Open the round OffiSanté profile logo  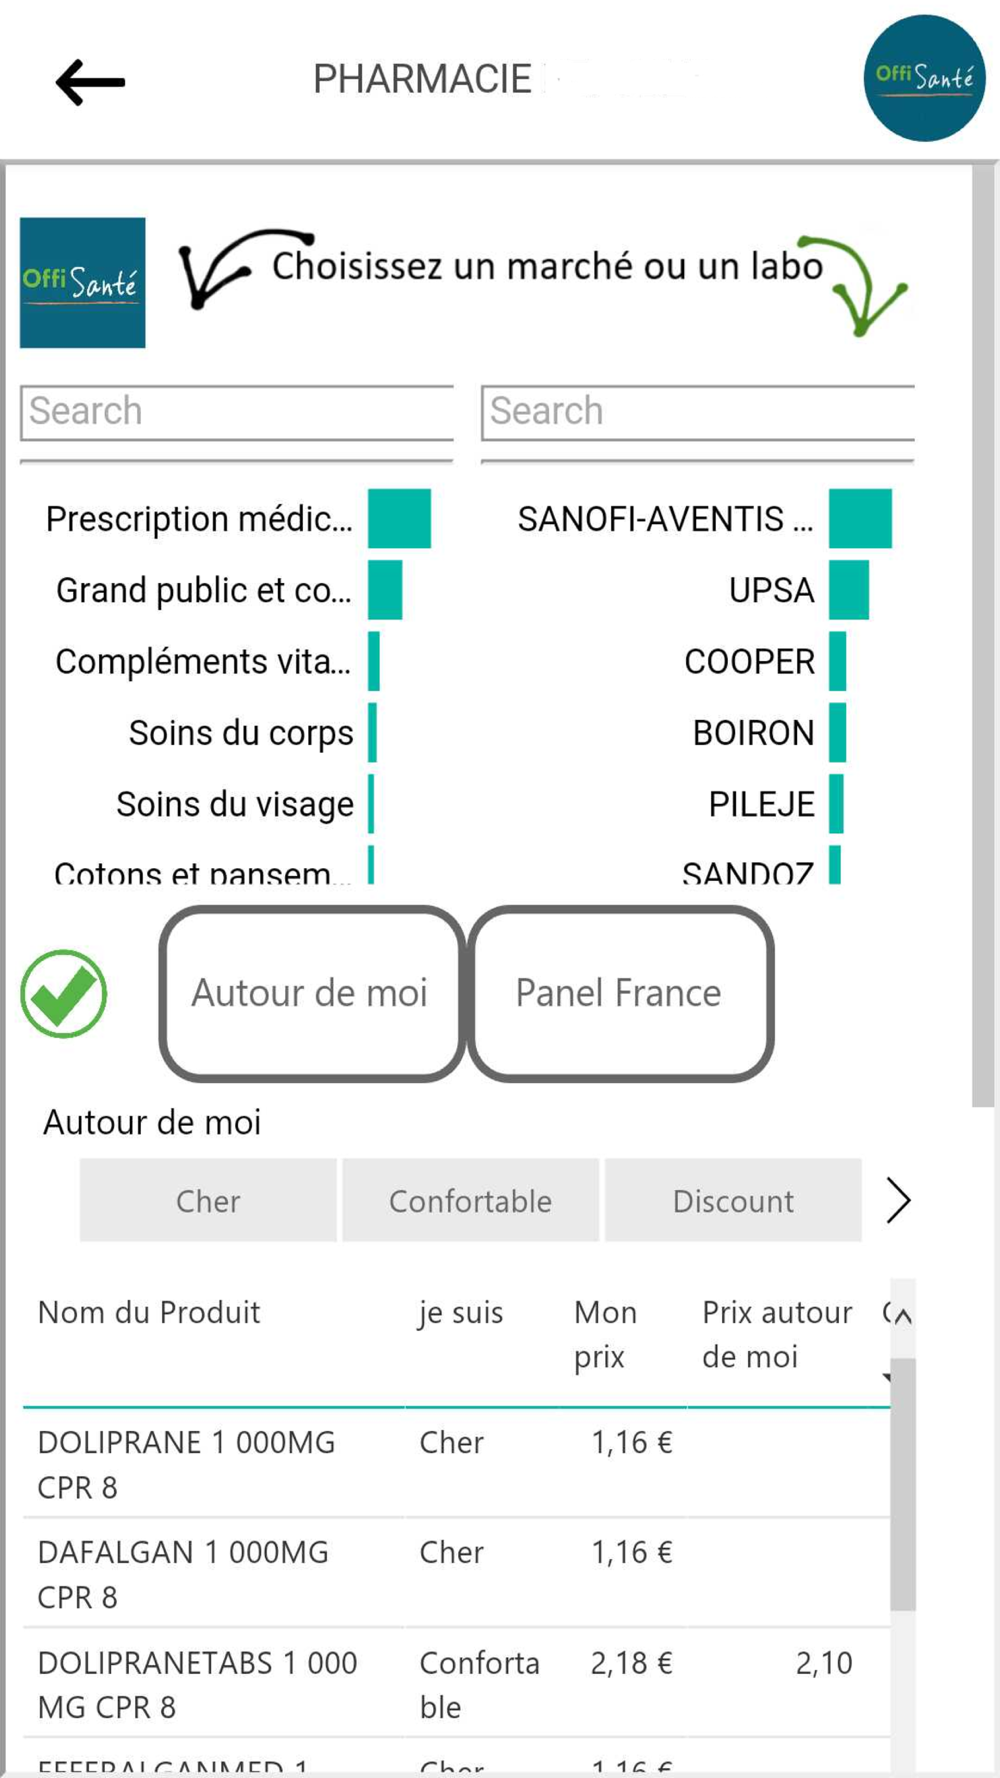(923, 78)
